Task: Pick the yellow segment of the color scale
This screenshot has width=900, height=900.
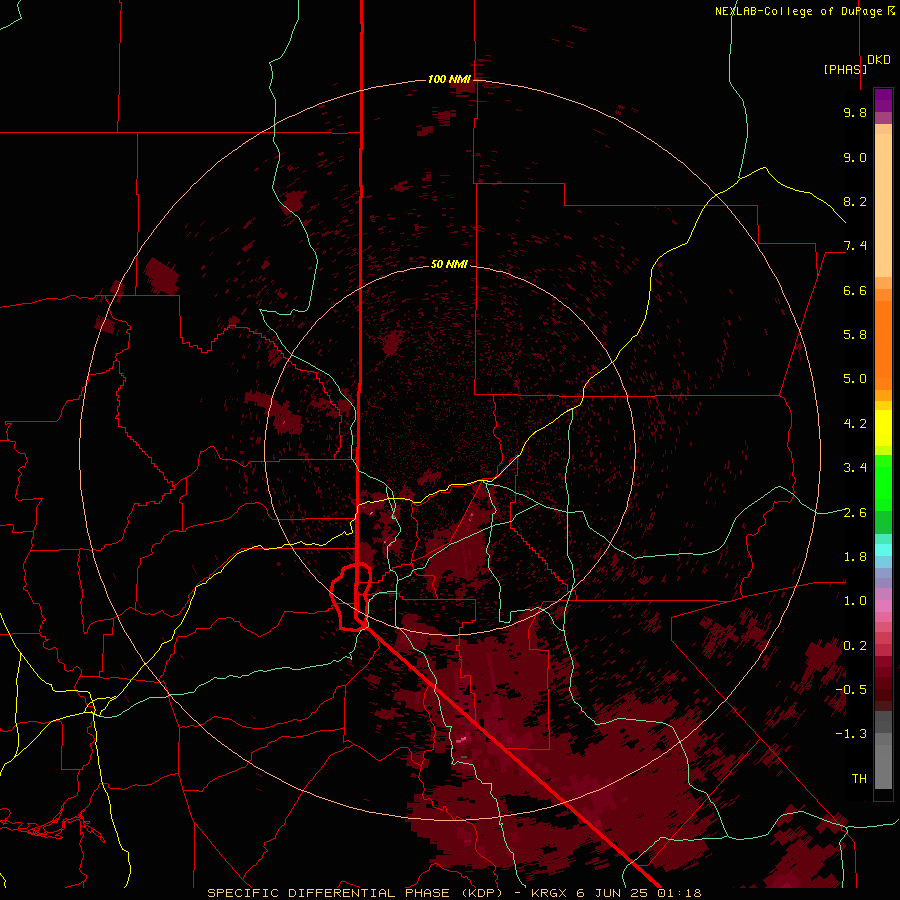Action: [x=883, y=428]
